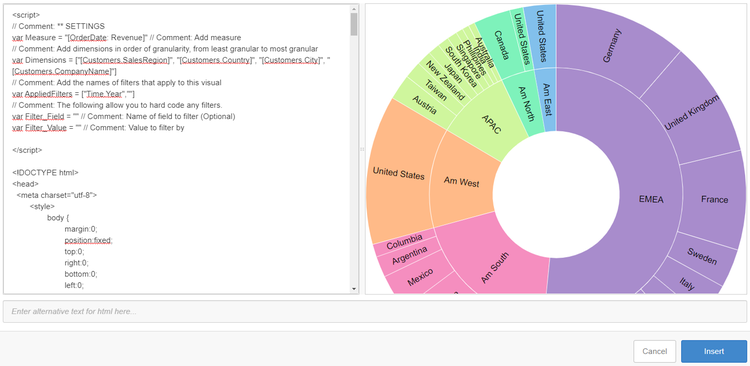Viewport: 750px width, 366px height.
Task: Click the '<IDOCTYPE html>' line
Action: [x=45, y=173]
